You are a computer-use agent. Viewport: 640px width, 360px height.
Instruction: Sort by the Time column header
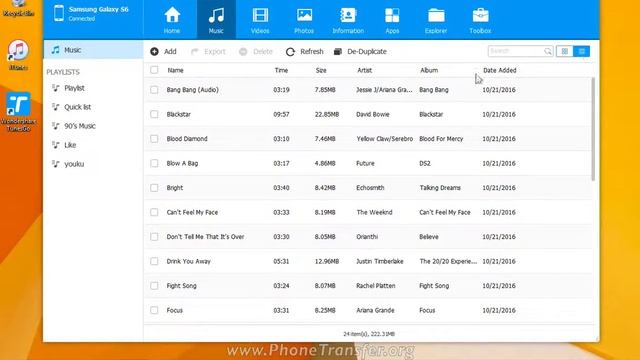281,70
